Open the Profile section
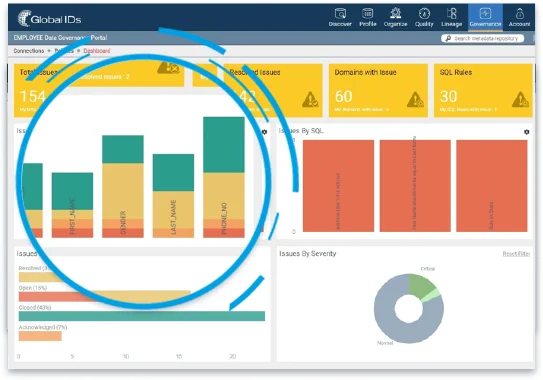This screenshot has width=543, height=380. click(367, 17)
